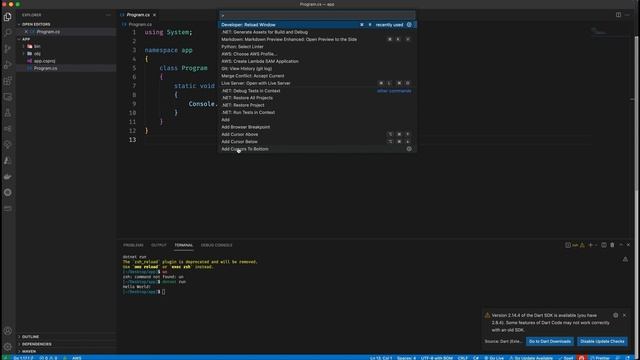Select .NET: Restore All Projects
The width and height of the screenshot is (640, 360).
pyautogui.click(x=318, y=98)
